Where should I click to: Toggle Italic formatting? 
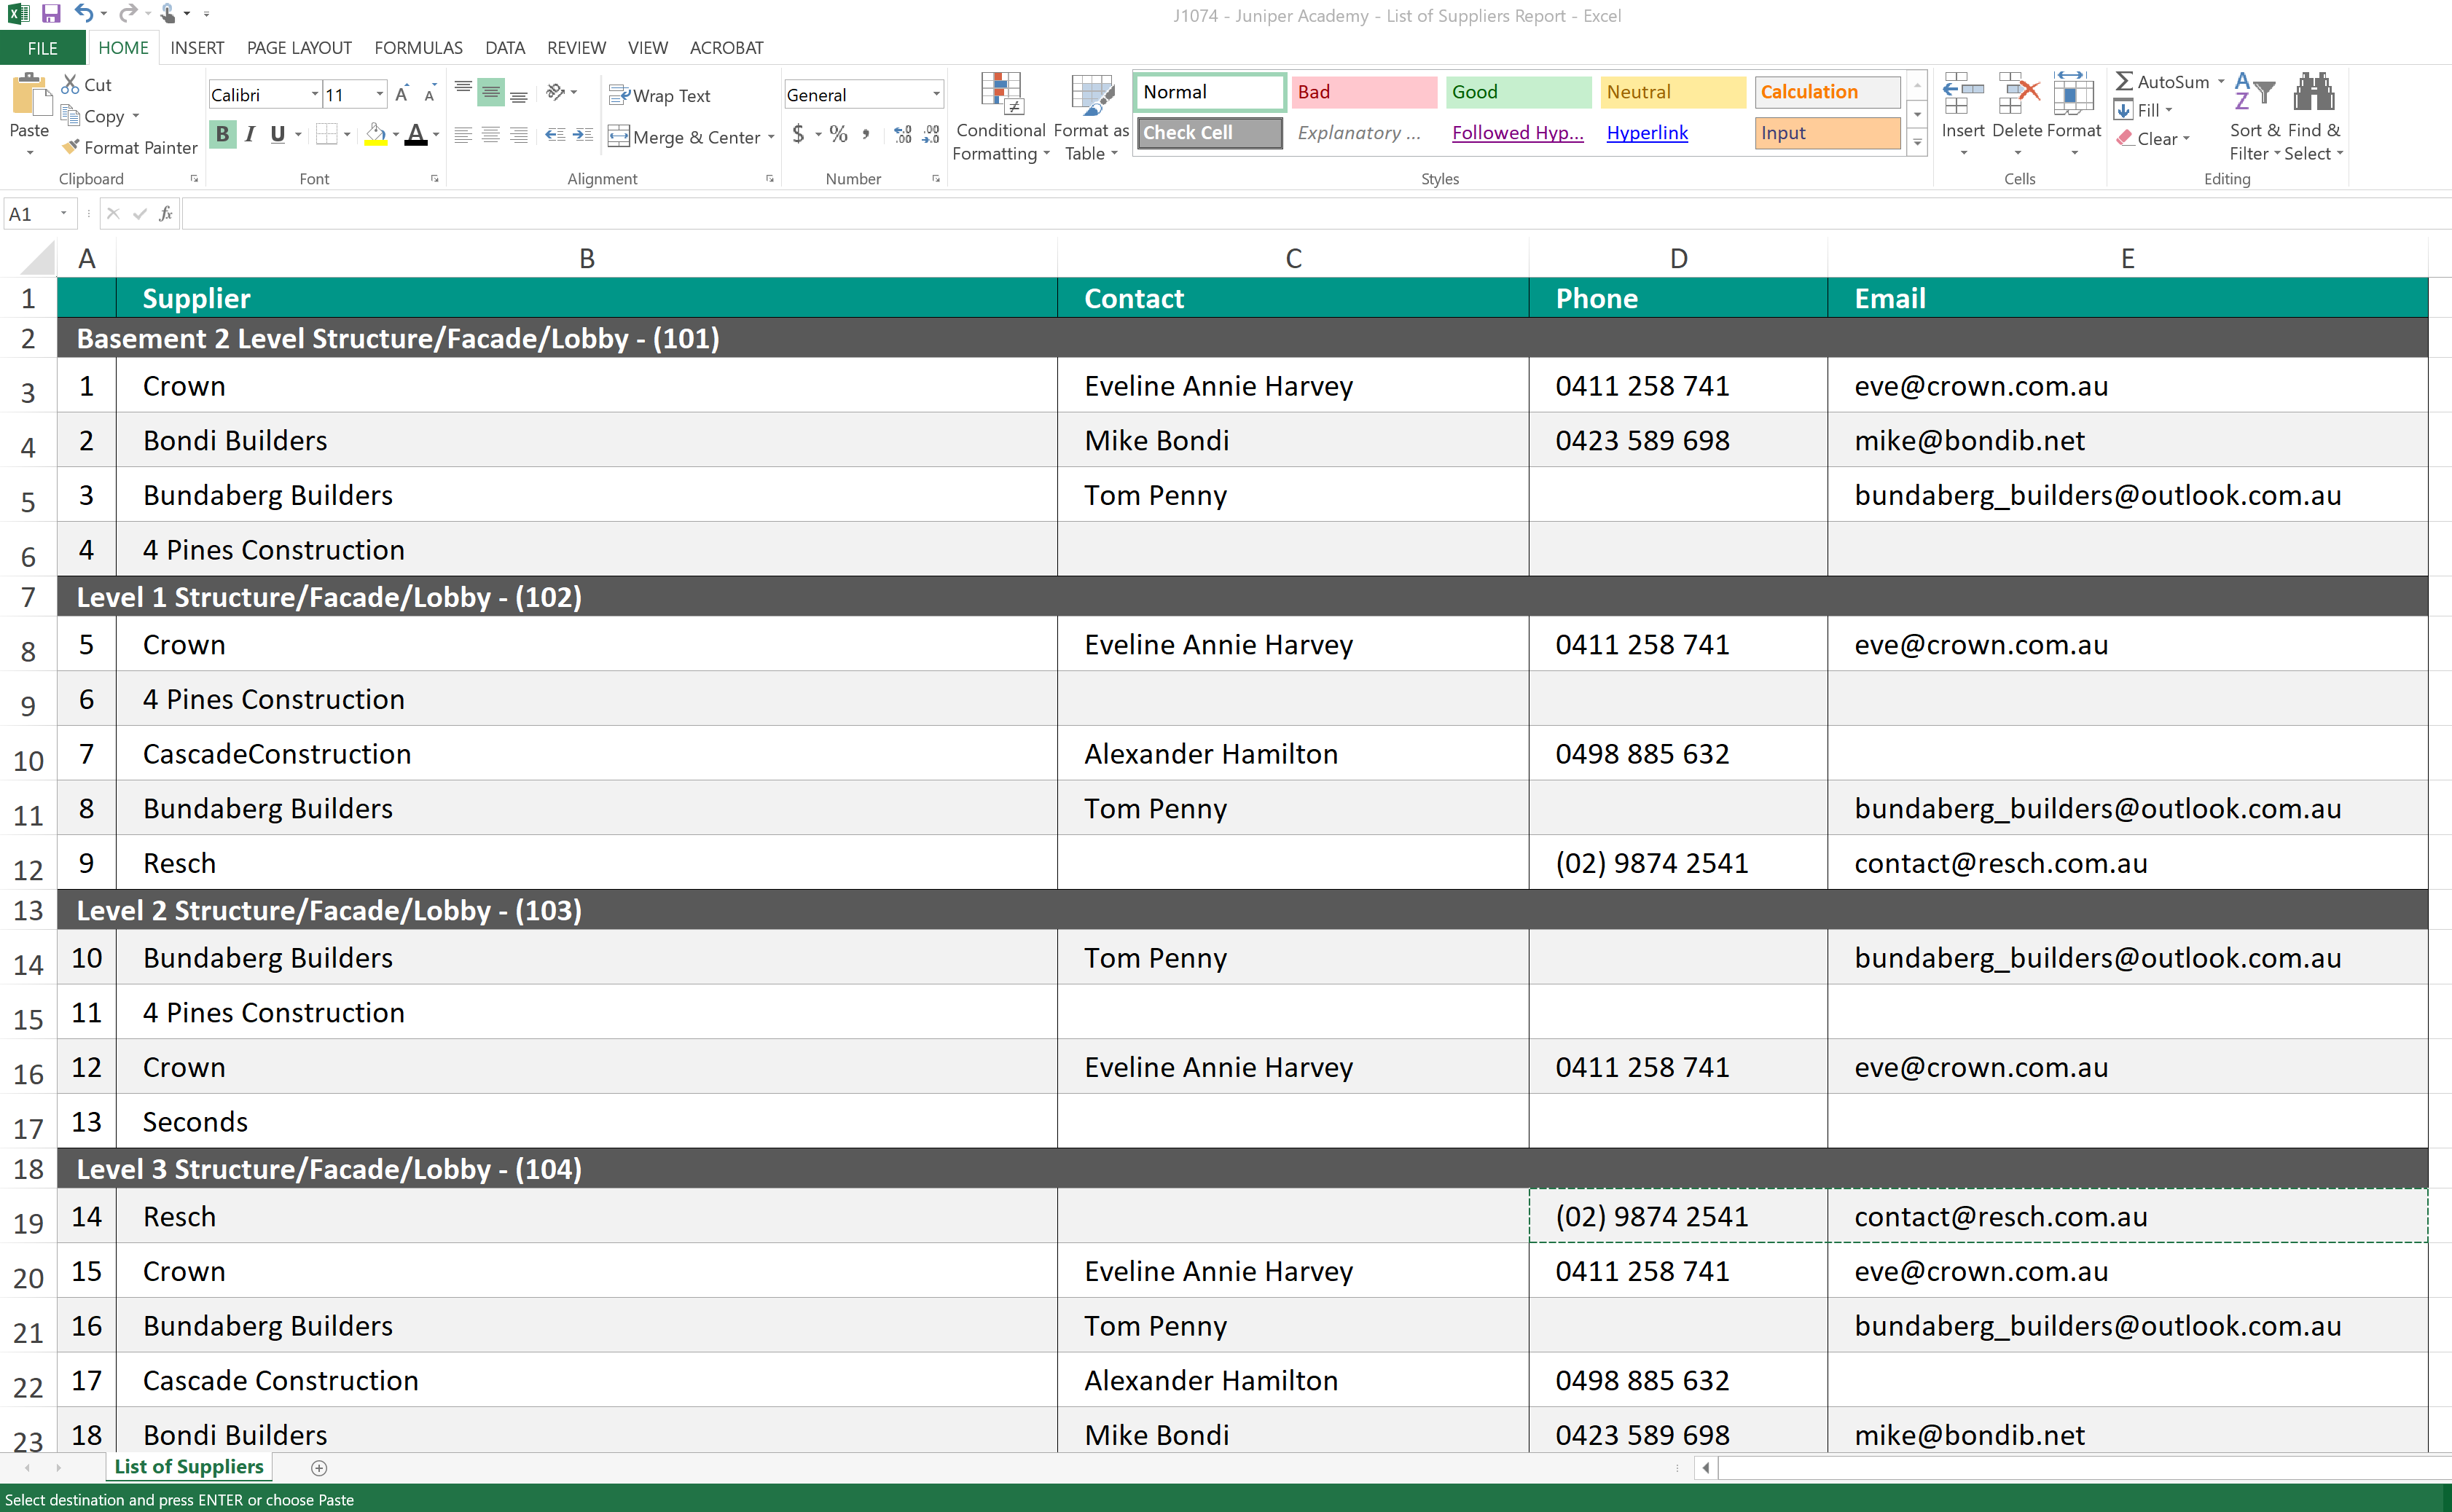point(250,134)
